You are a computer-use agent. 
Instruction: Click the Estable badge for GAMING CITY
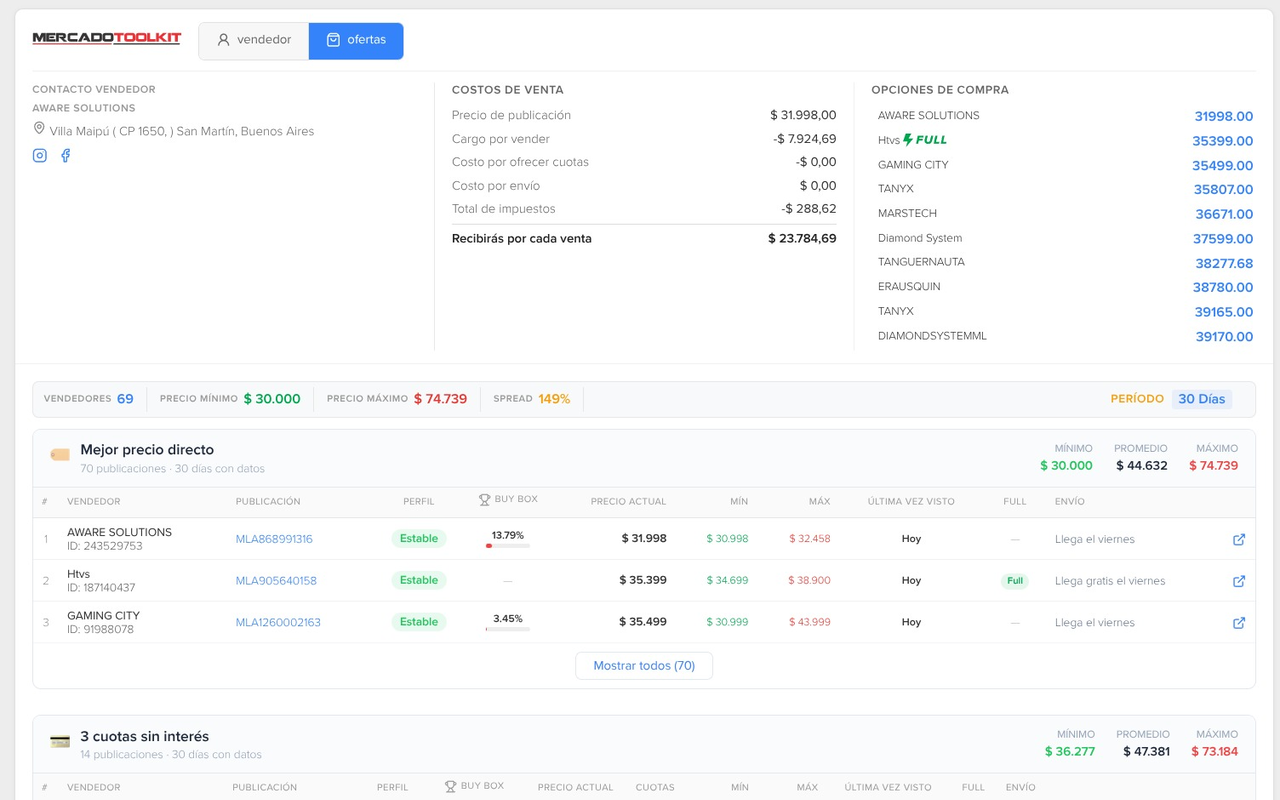tap(419, 622)
